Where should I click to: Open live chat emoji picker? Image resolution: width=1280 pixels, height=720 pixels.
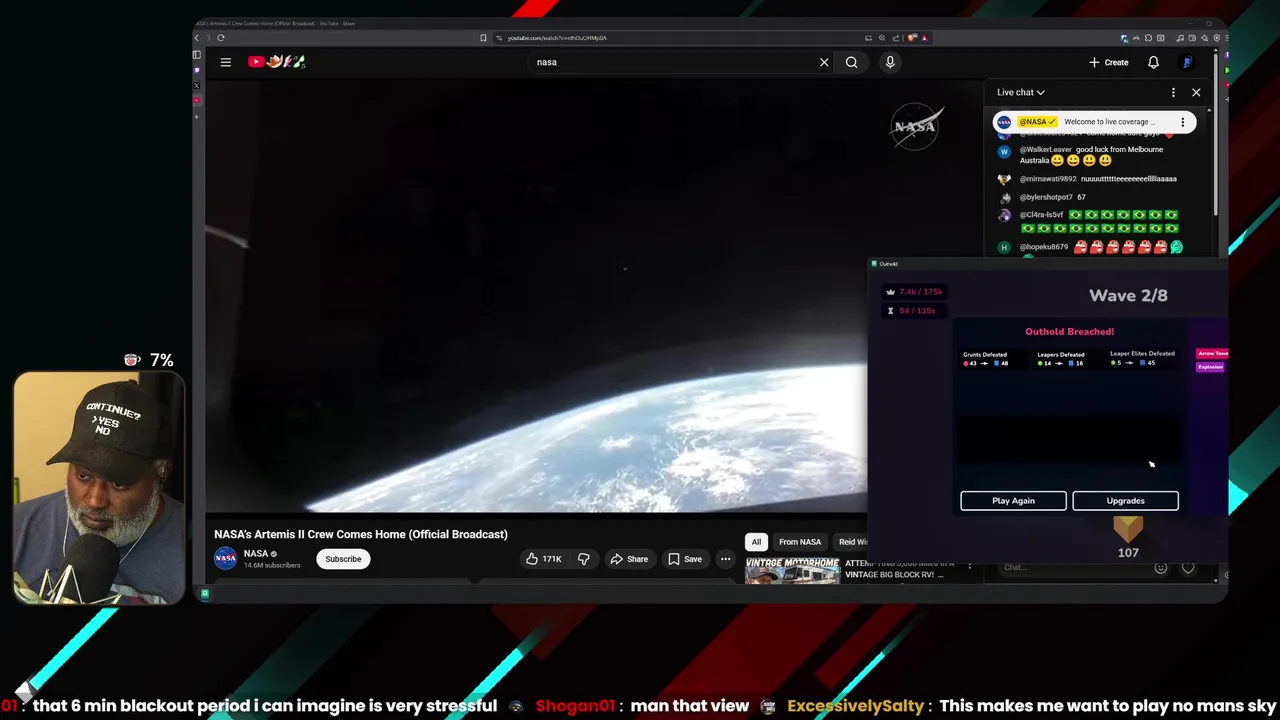tap(1161, 567)
